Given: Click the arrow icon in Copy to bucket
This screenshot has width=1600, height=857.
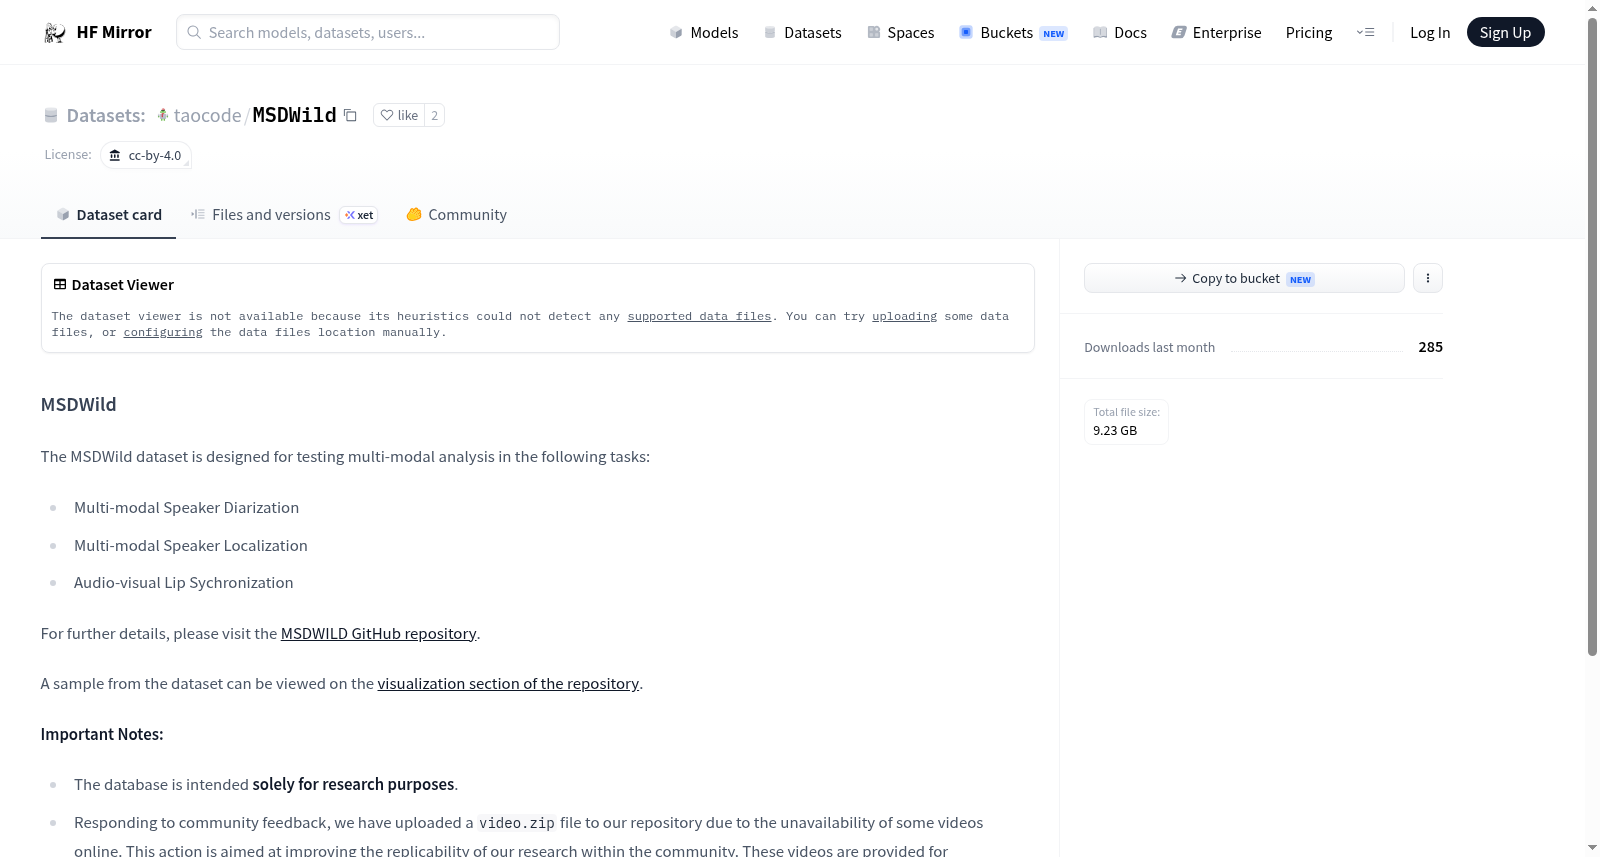Looking at the screenshot, I should tap(1181, 278).
